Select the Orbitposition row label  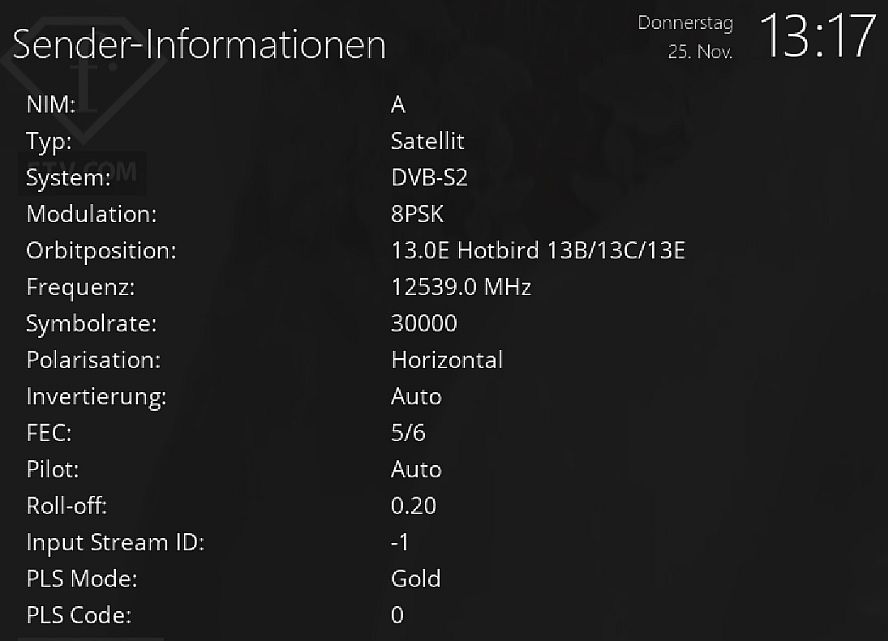coord(101,251)
